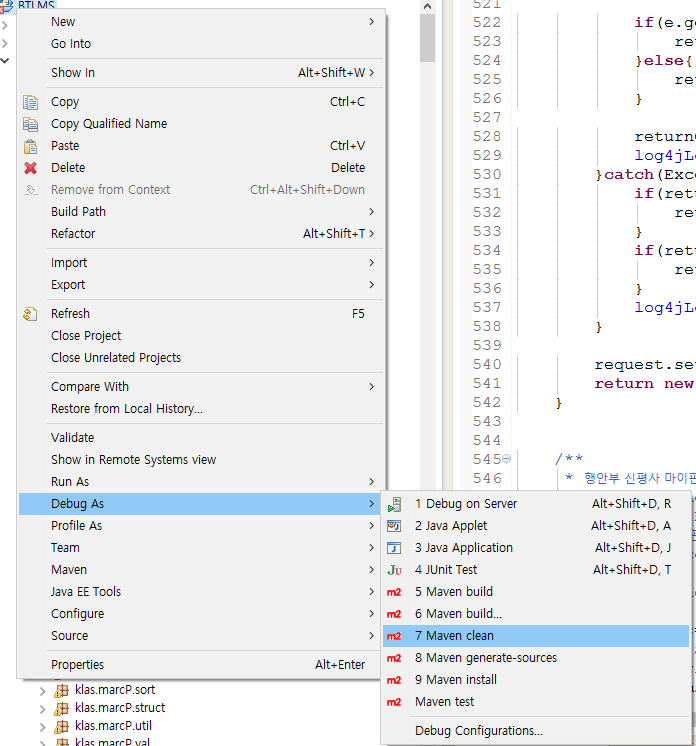Screen dimensions: 696x746
Task: Click the m2 icon beside Maven build
Action: coord(394,592)
